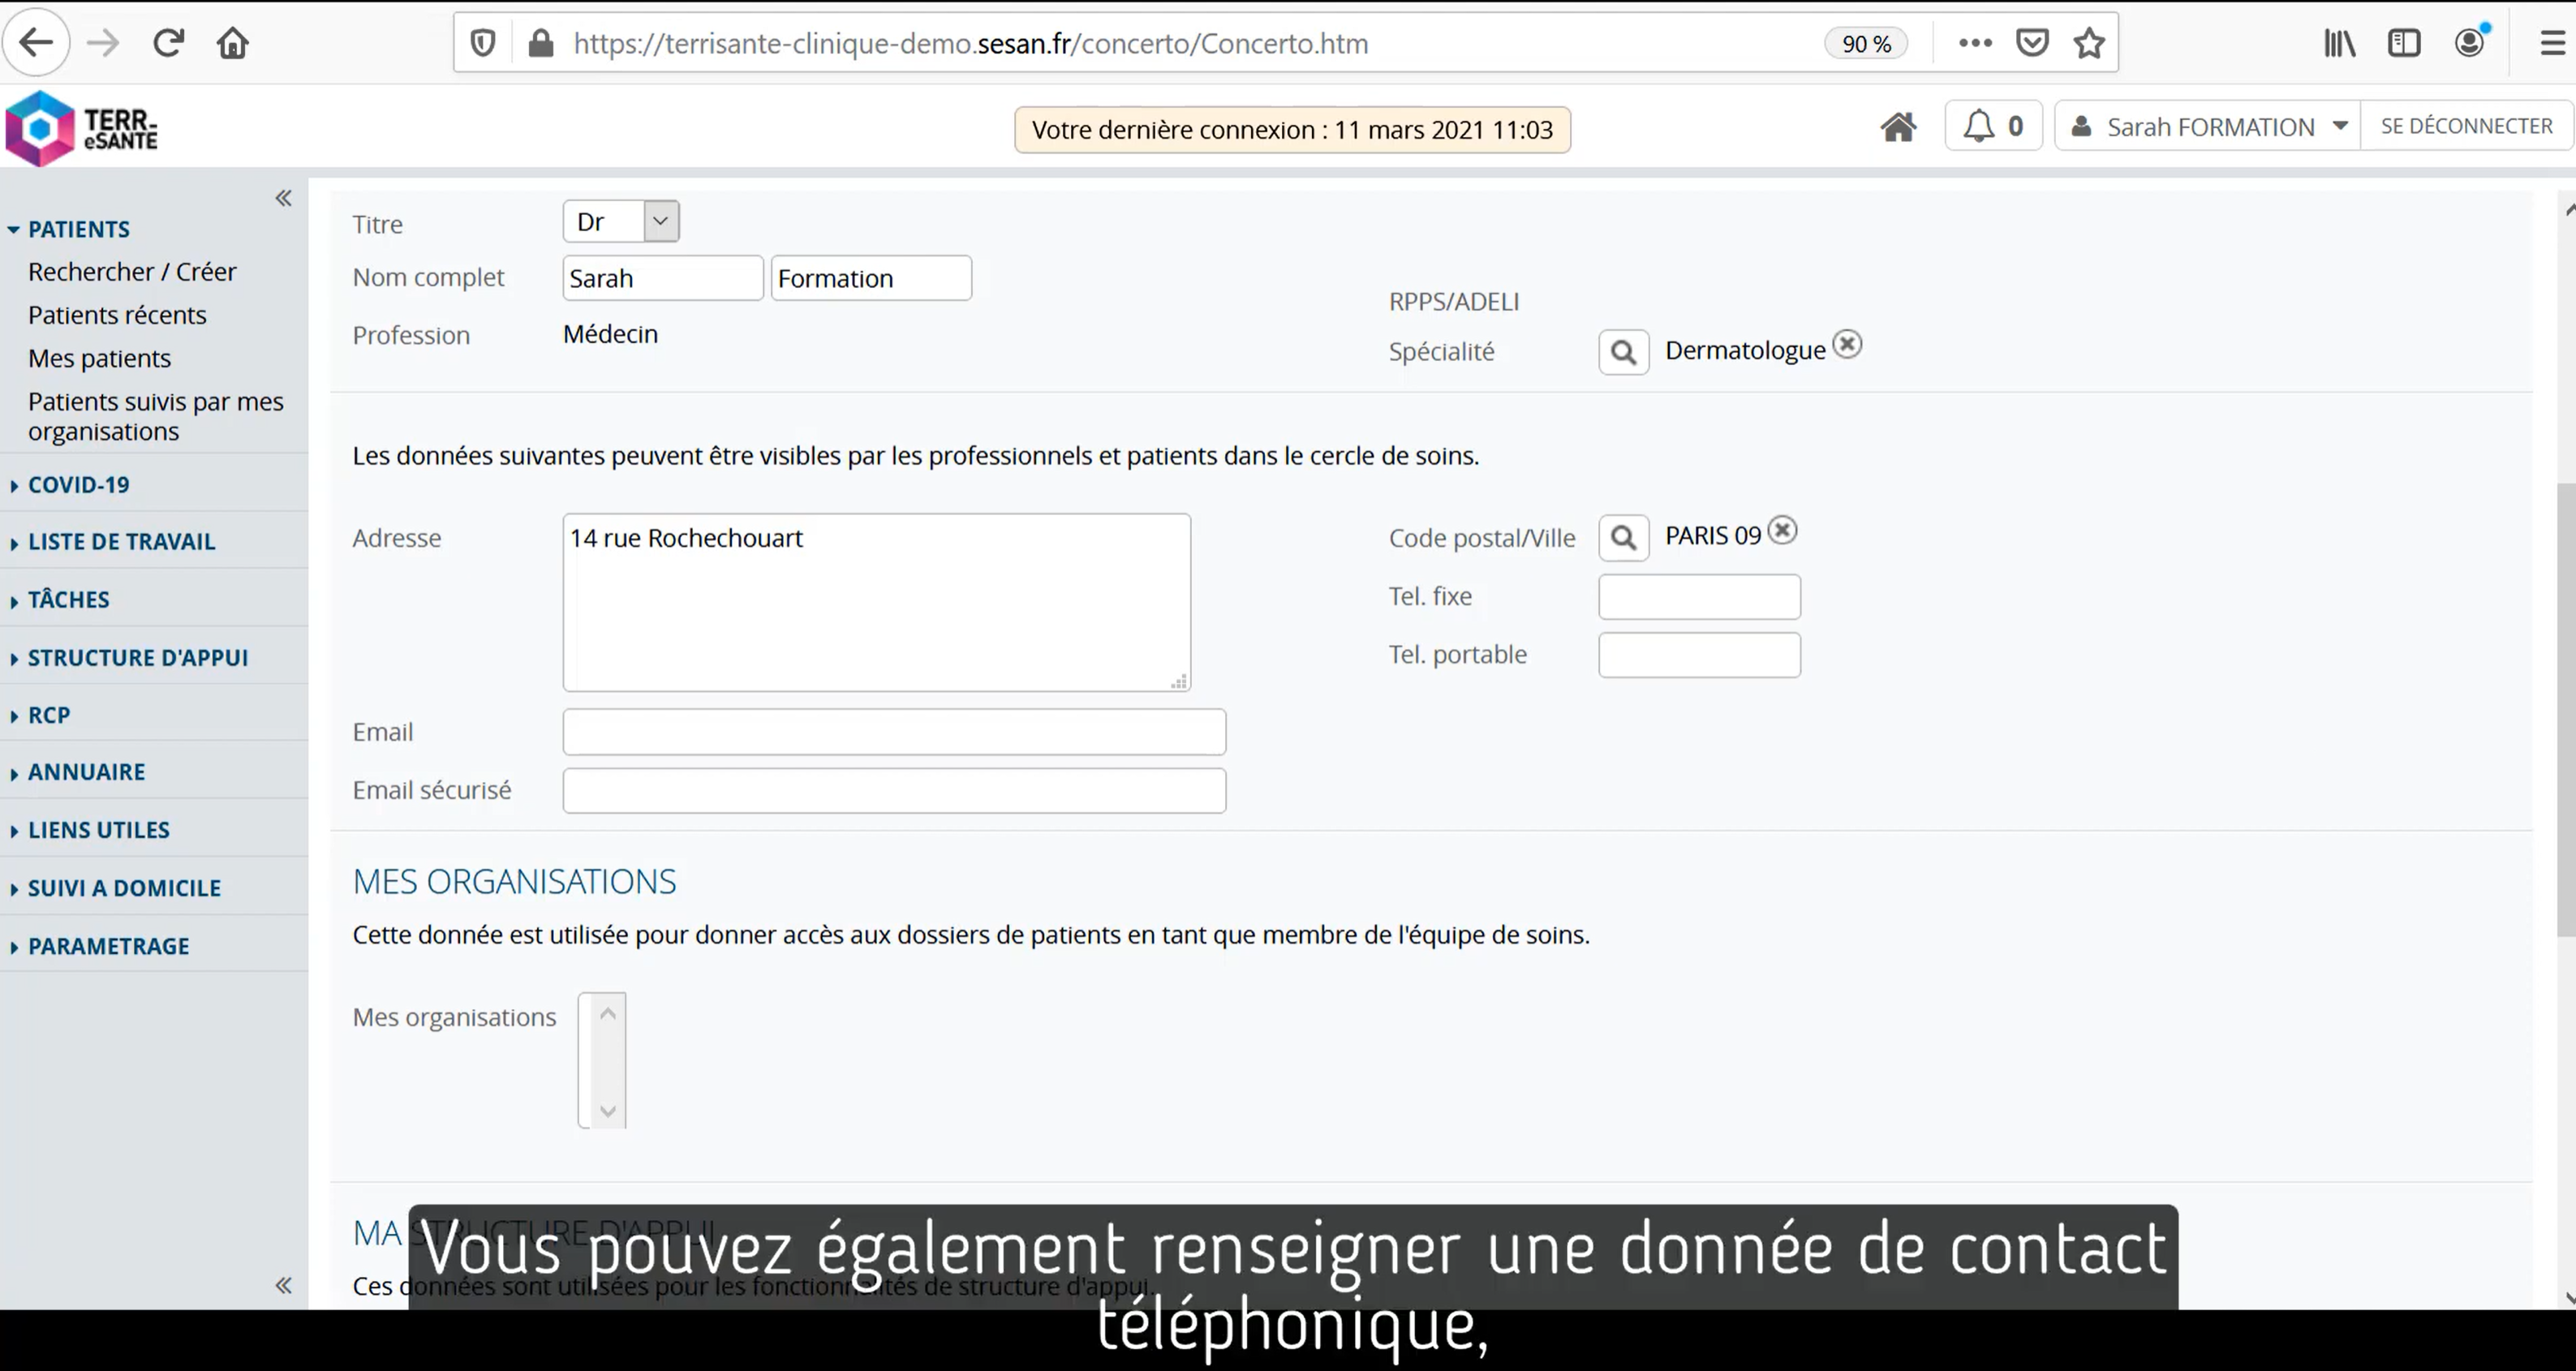The height and width of the screenshot is (1371, 2576).
Task: Expand the ANNUAIRE section
Action: (86, 772)
